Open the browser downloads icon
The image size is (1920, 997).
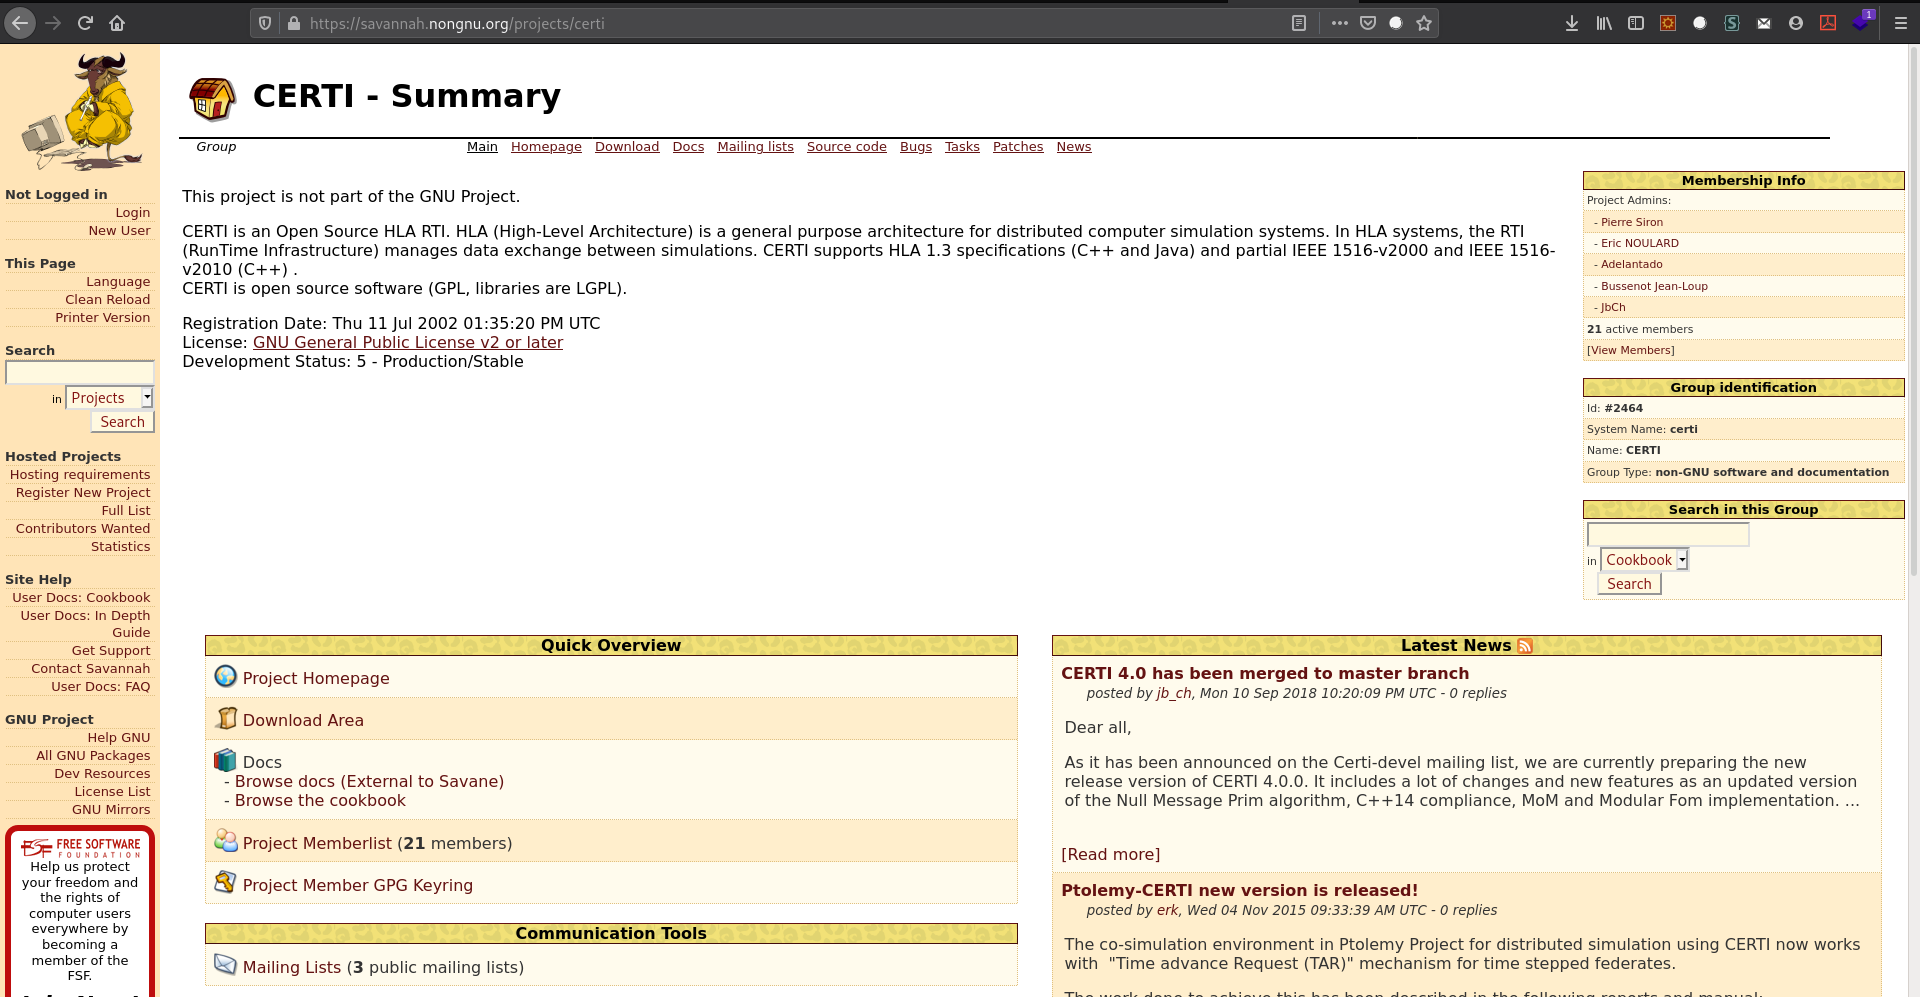[1572, 23]
